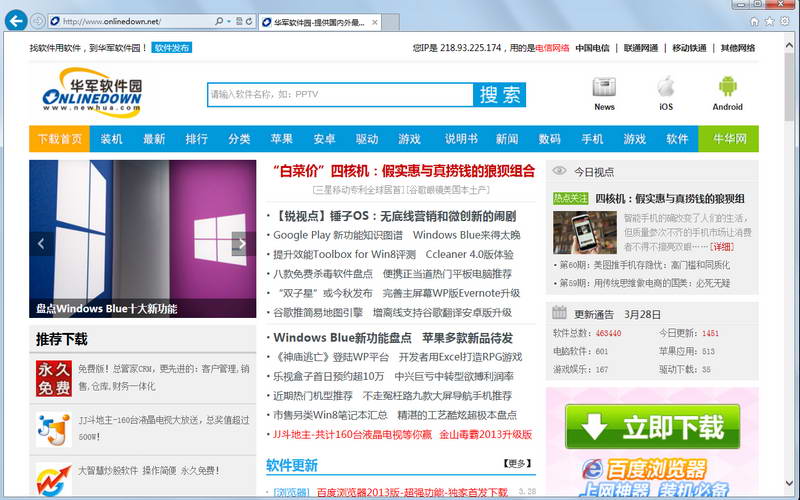Open the green 牛华网 navigation item
Screen dimensions: 800x500
click(x=729, y=139)
